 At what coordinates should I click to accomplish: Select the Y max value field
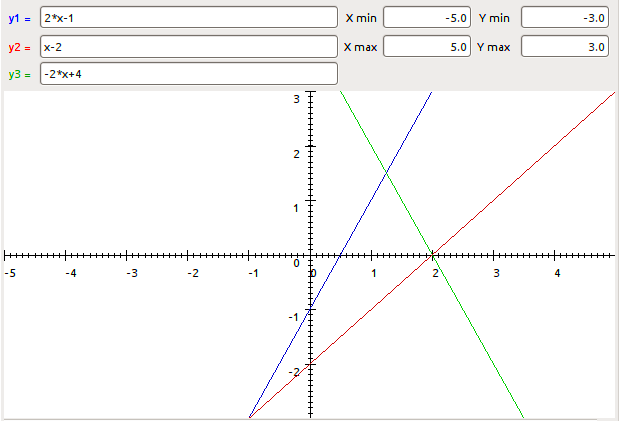click(x=565, y=47)
